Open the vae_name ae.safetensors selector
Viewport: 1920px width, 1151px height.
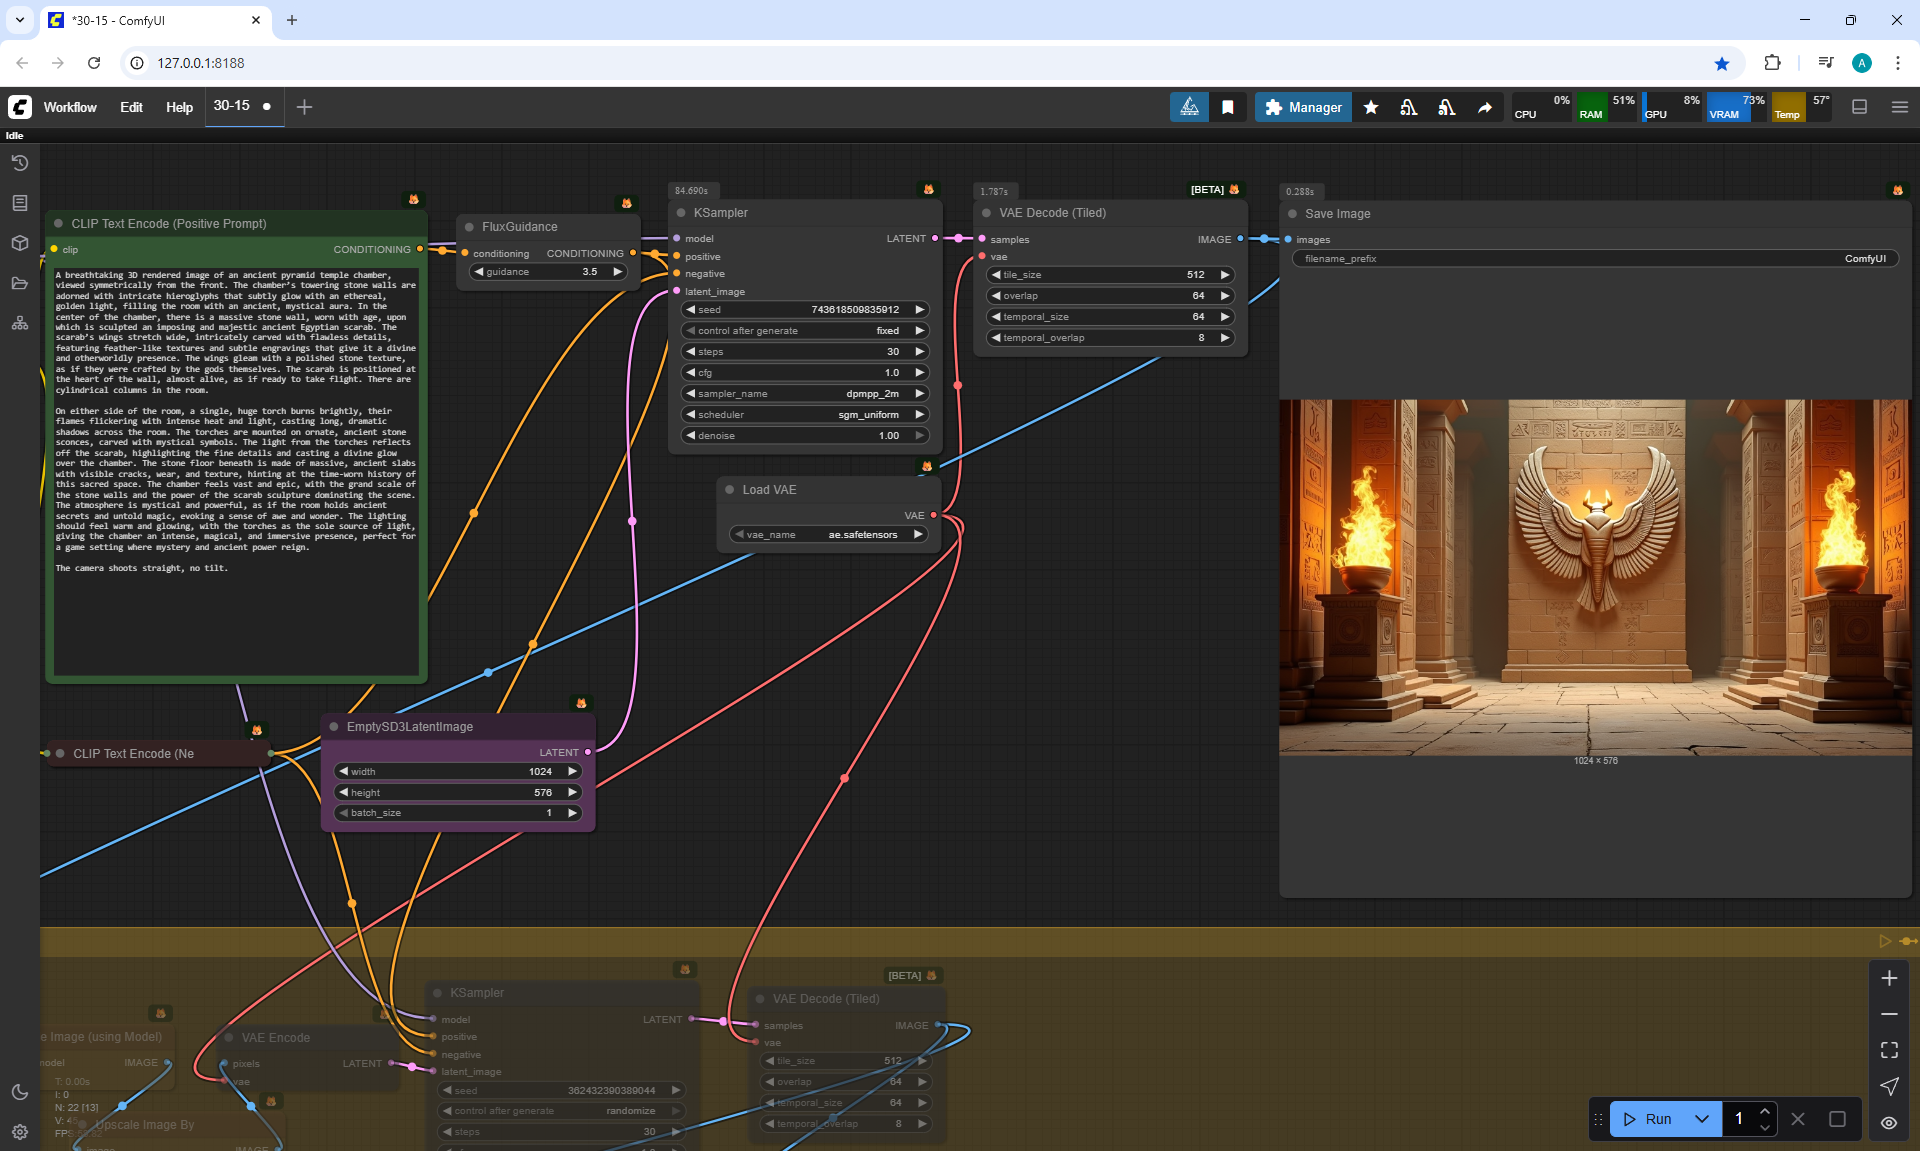coord(829,534)
